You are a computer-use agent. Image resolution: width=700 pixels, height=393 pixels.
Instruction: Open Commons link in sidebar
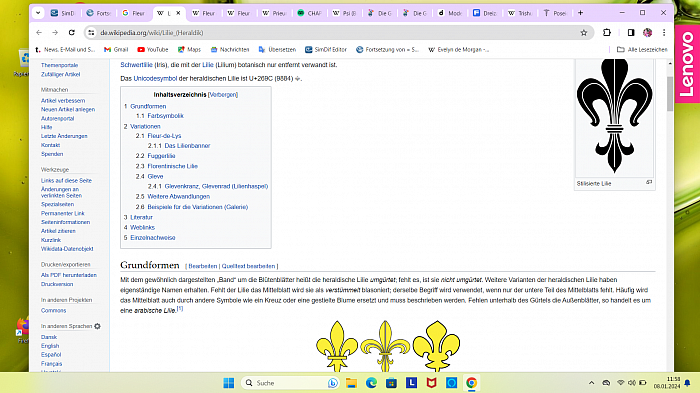(x=54, y=310)
